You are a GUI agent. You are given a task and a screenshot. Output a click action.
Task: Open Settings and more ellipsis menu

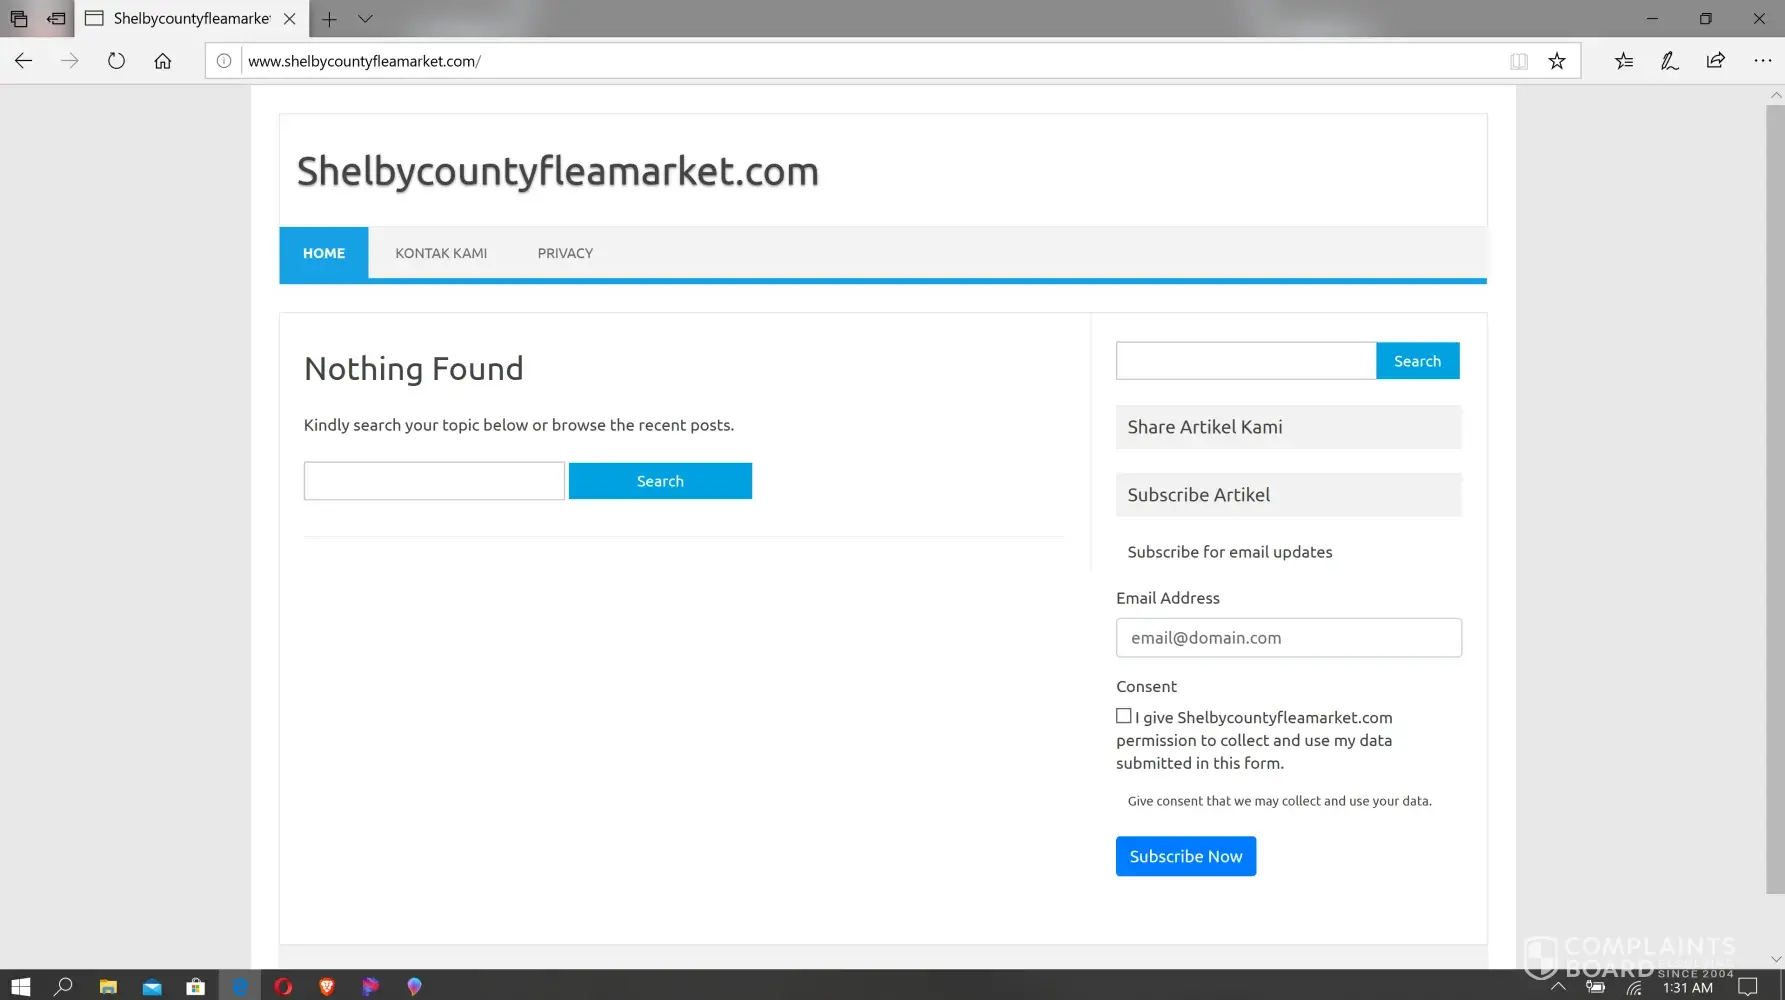(x=1762, y=61)
